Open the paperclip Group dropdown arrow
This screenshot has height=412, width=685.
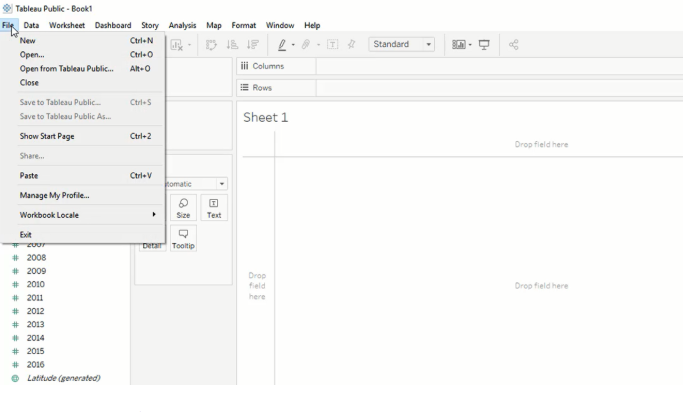coord(318,45)
